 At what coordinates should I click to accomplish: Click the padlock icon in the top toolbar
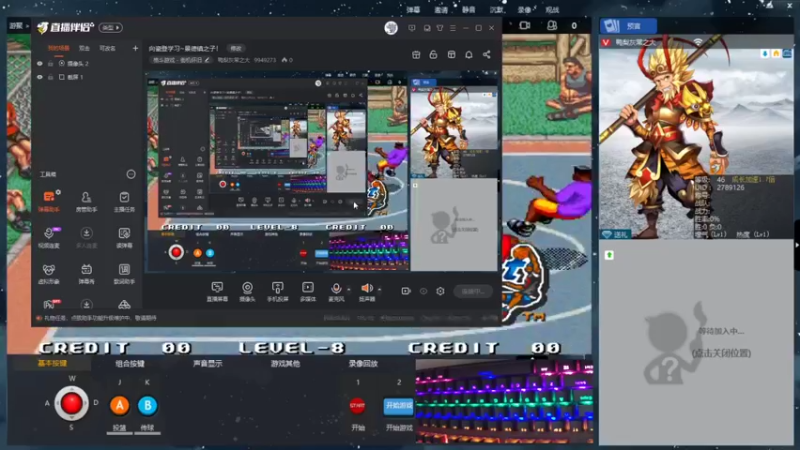pos(433,54)
